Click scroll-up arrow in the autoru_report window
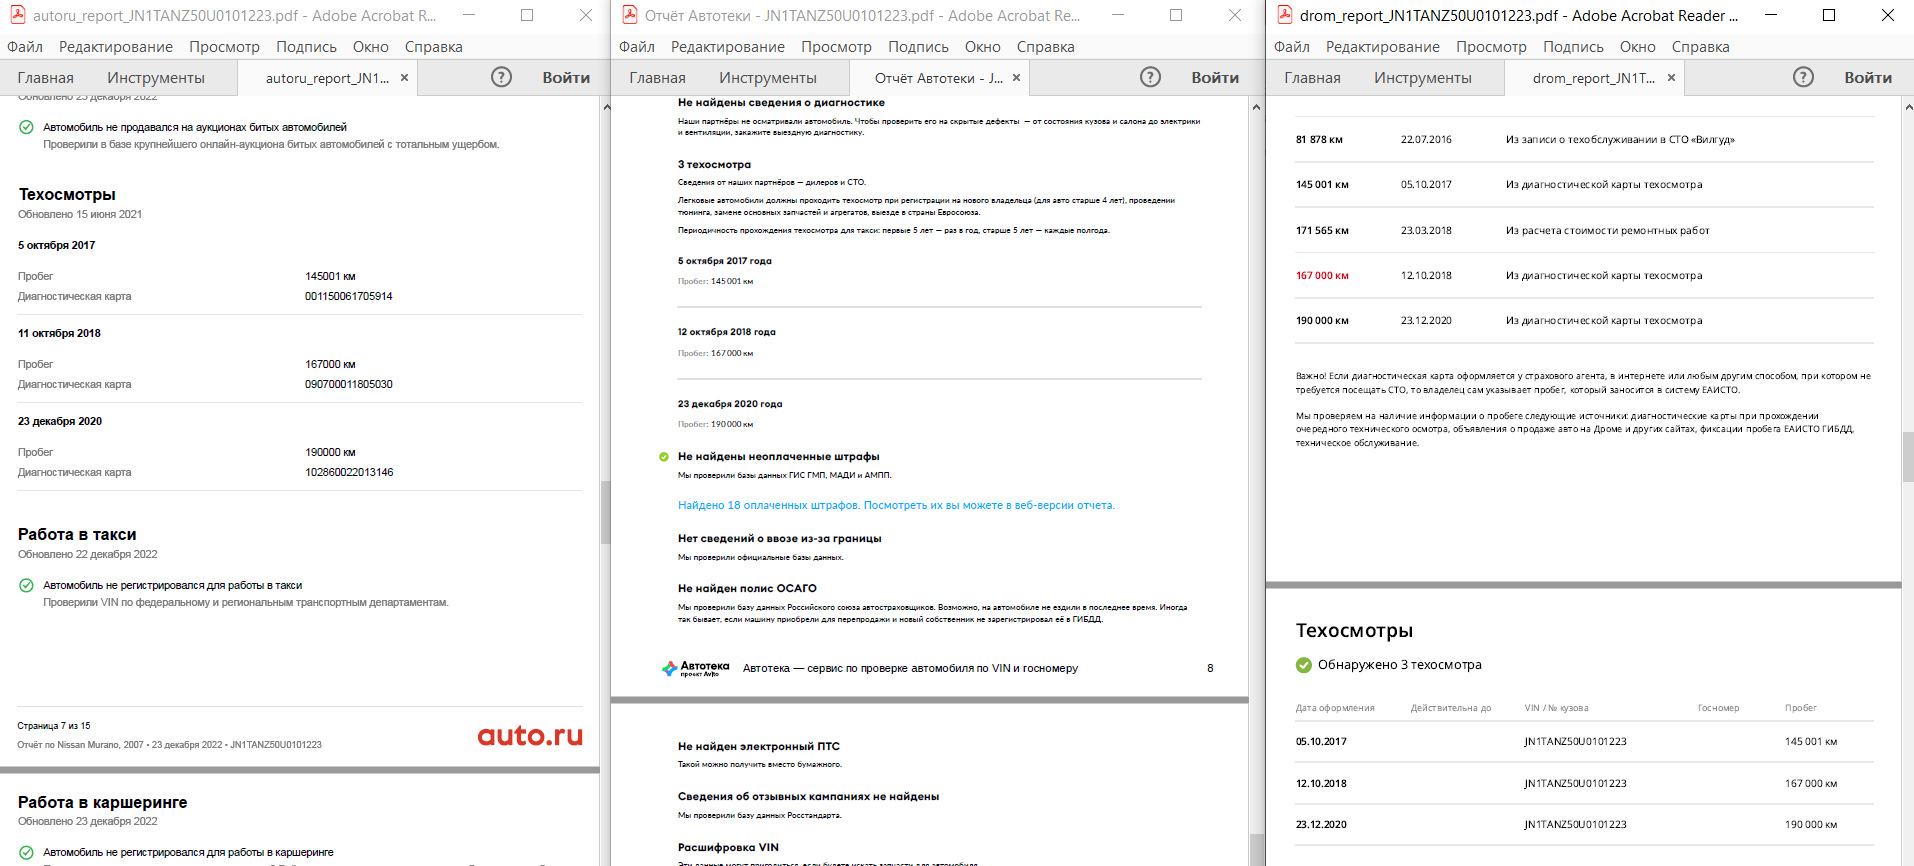 pos(605,105)
